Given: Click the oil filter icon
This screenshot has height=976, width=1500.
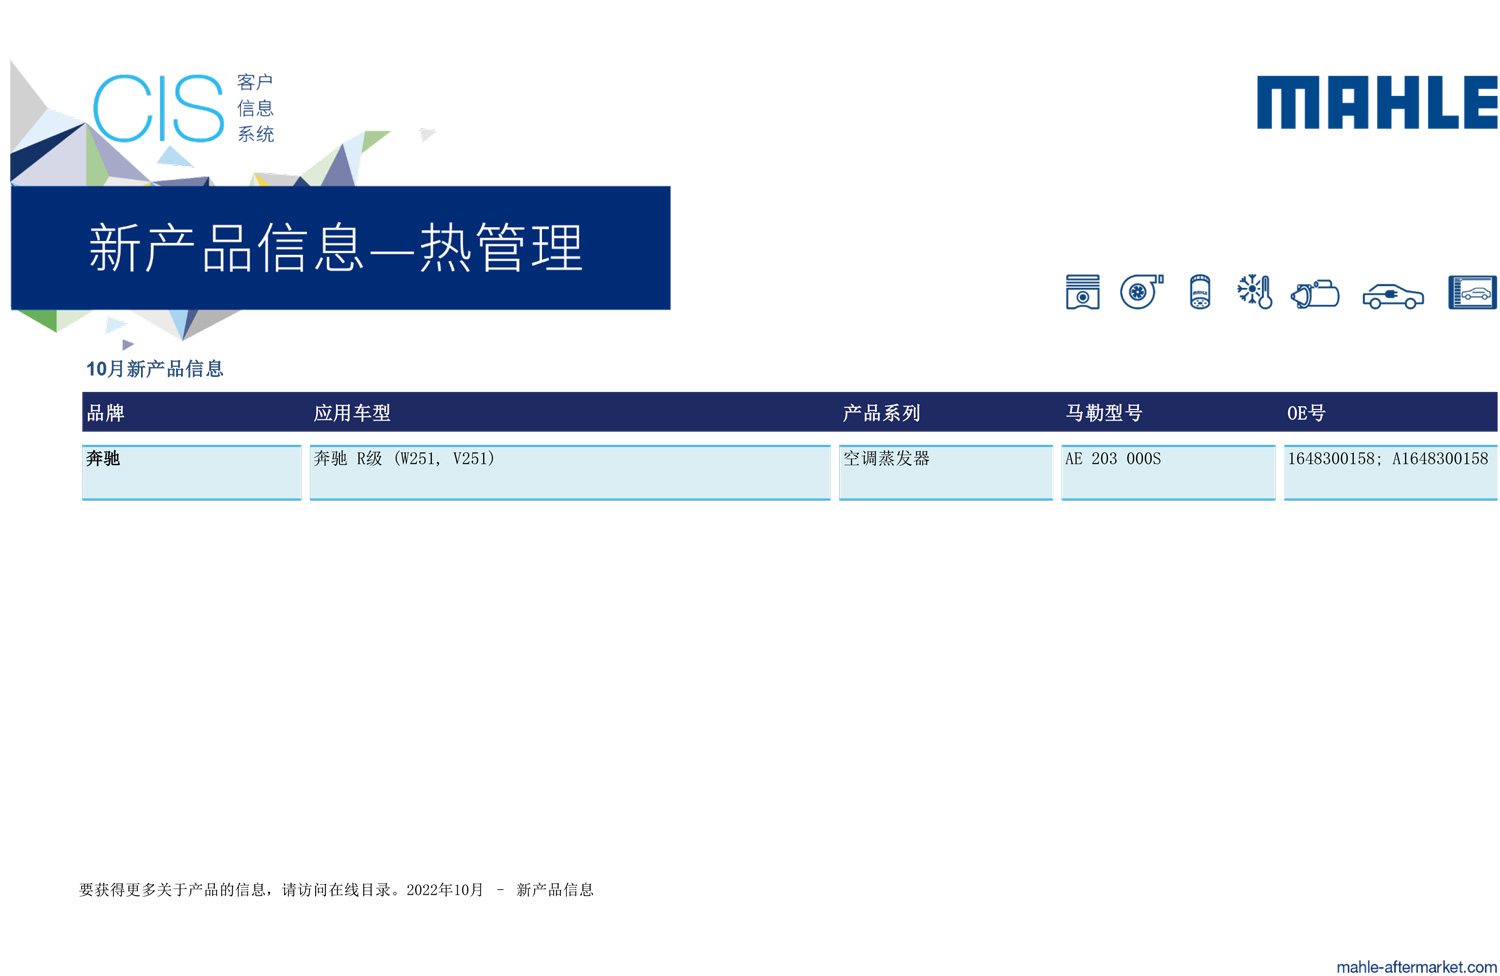Looking at the screenshot, I should [x=1200, y=292].
